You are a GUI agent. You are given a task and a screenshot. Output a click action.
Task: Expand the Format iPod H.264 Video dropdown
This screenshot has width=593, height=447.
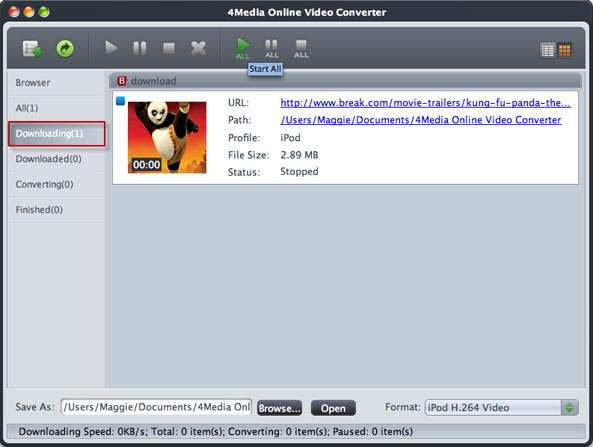pos(501,408)
